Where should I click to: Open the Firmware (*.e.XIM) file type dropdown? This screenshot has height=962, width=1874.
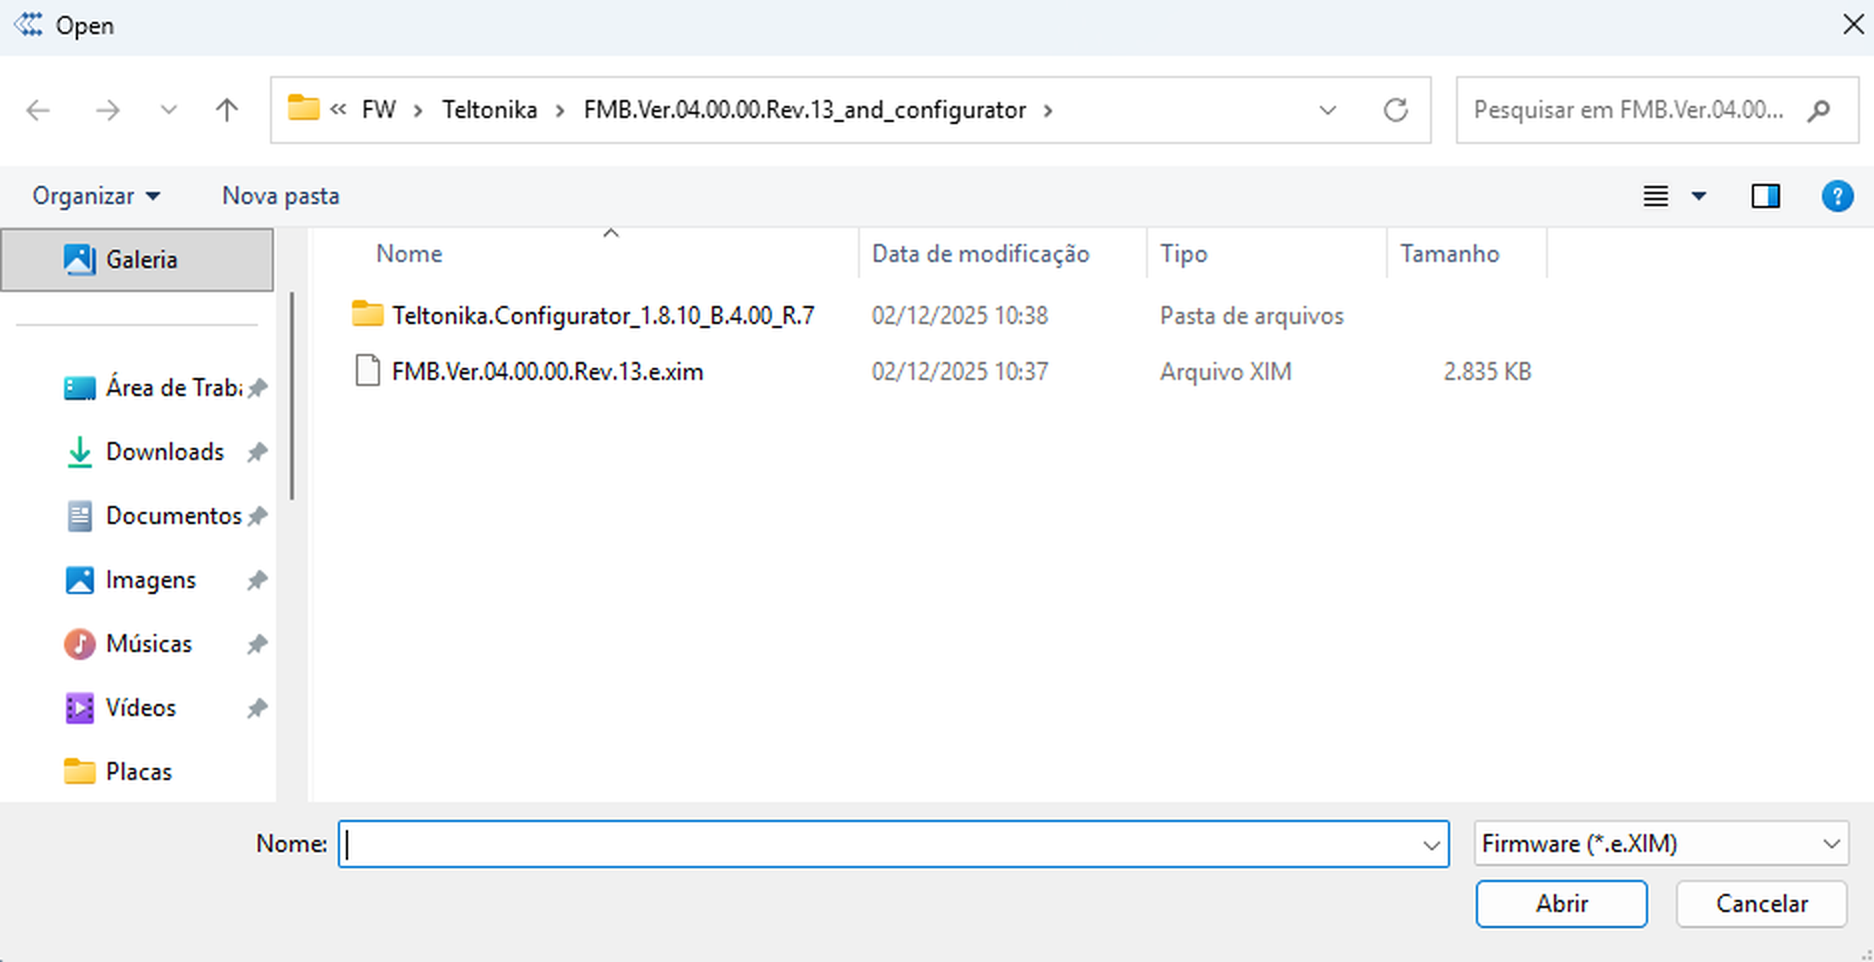pos(1661,844)
